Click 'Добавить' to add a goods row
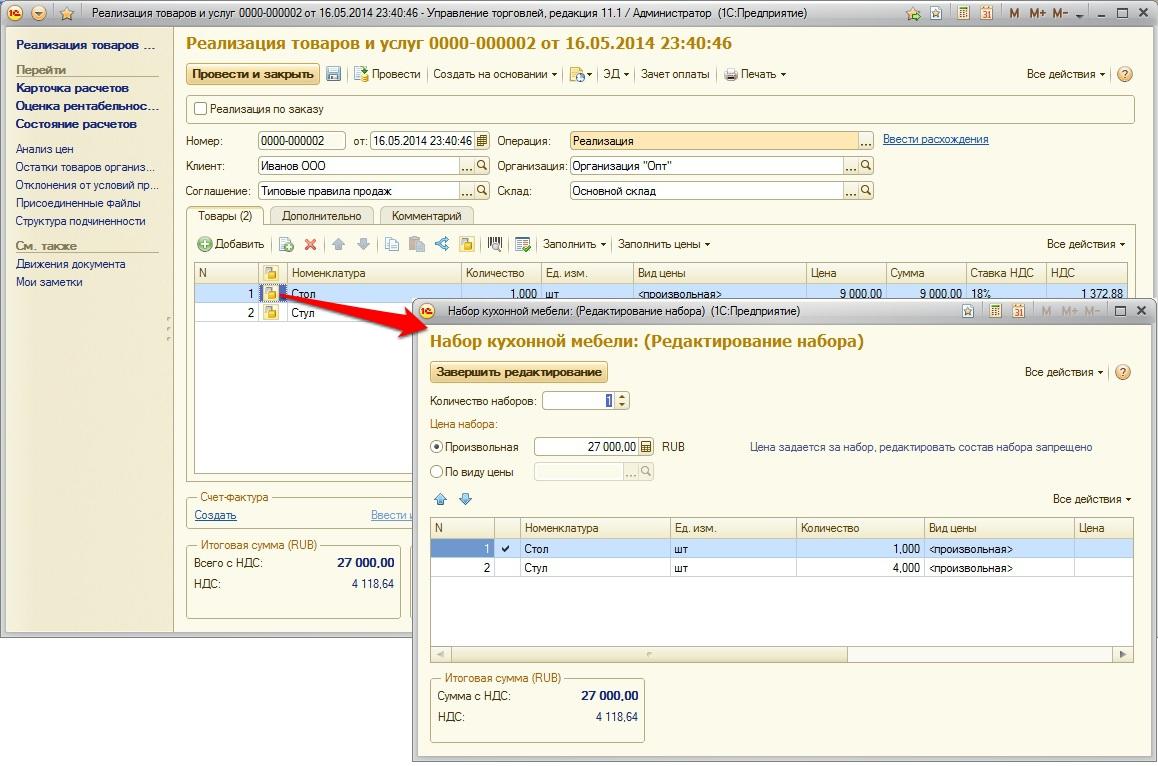The image size is (1158, 766). pos(231,244)
